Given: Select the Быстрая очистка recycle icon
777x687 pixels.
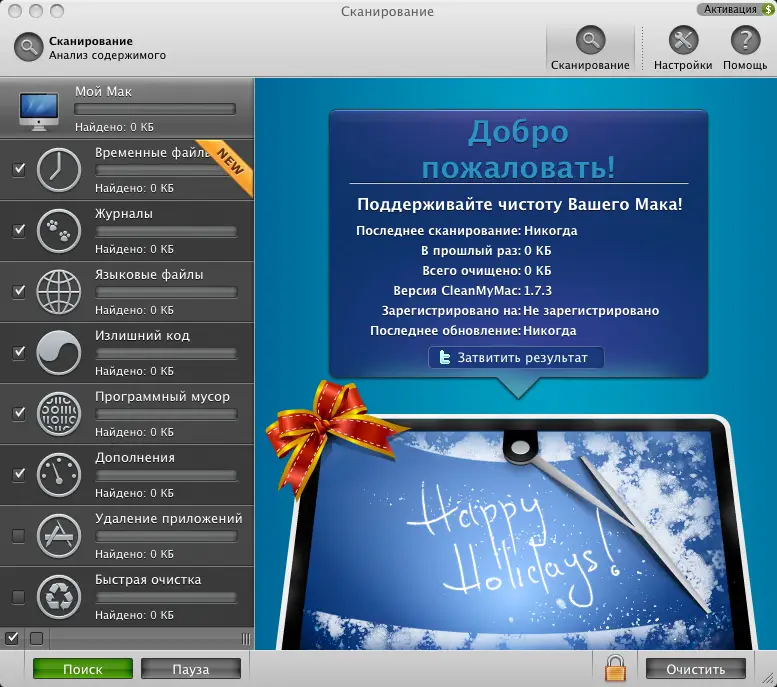Looking at the screenshot, I should [x=58, y=596].
